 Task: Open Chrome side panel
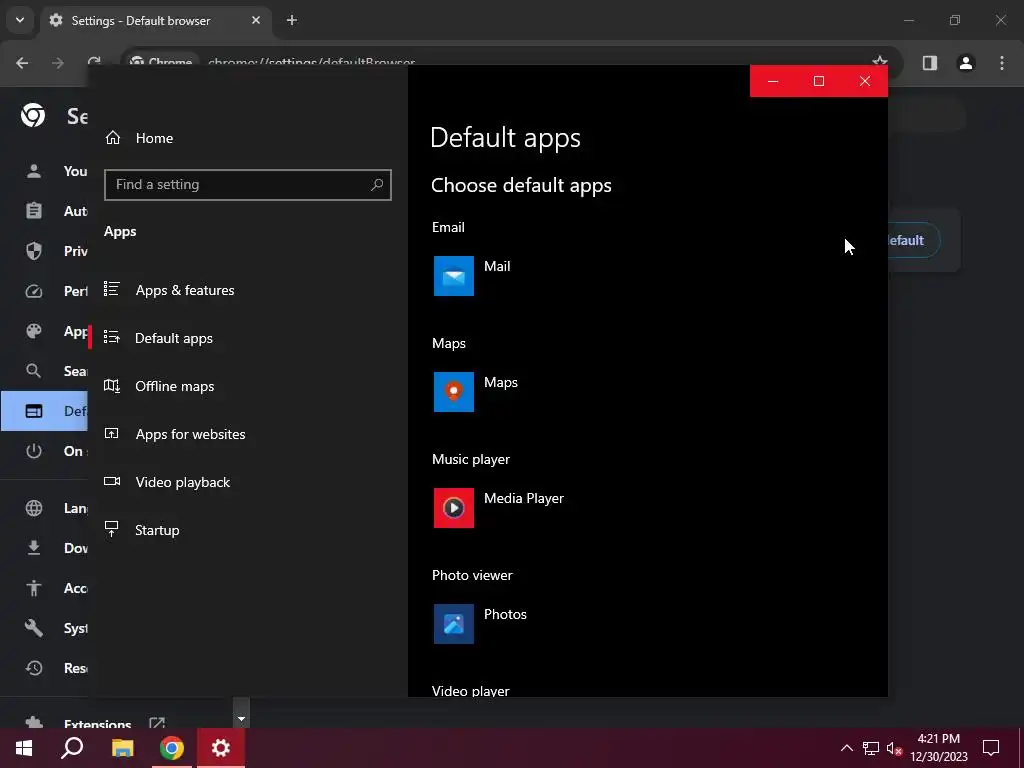coord(930,63)
